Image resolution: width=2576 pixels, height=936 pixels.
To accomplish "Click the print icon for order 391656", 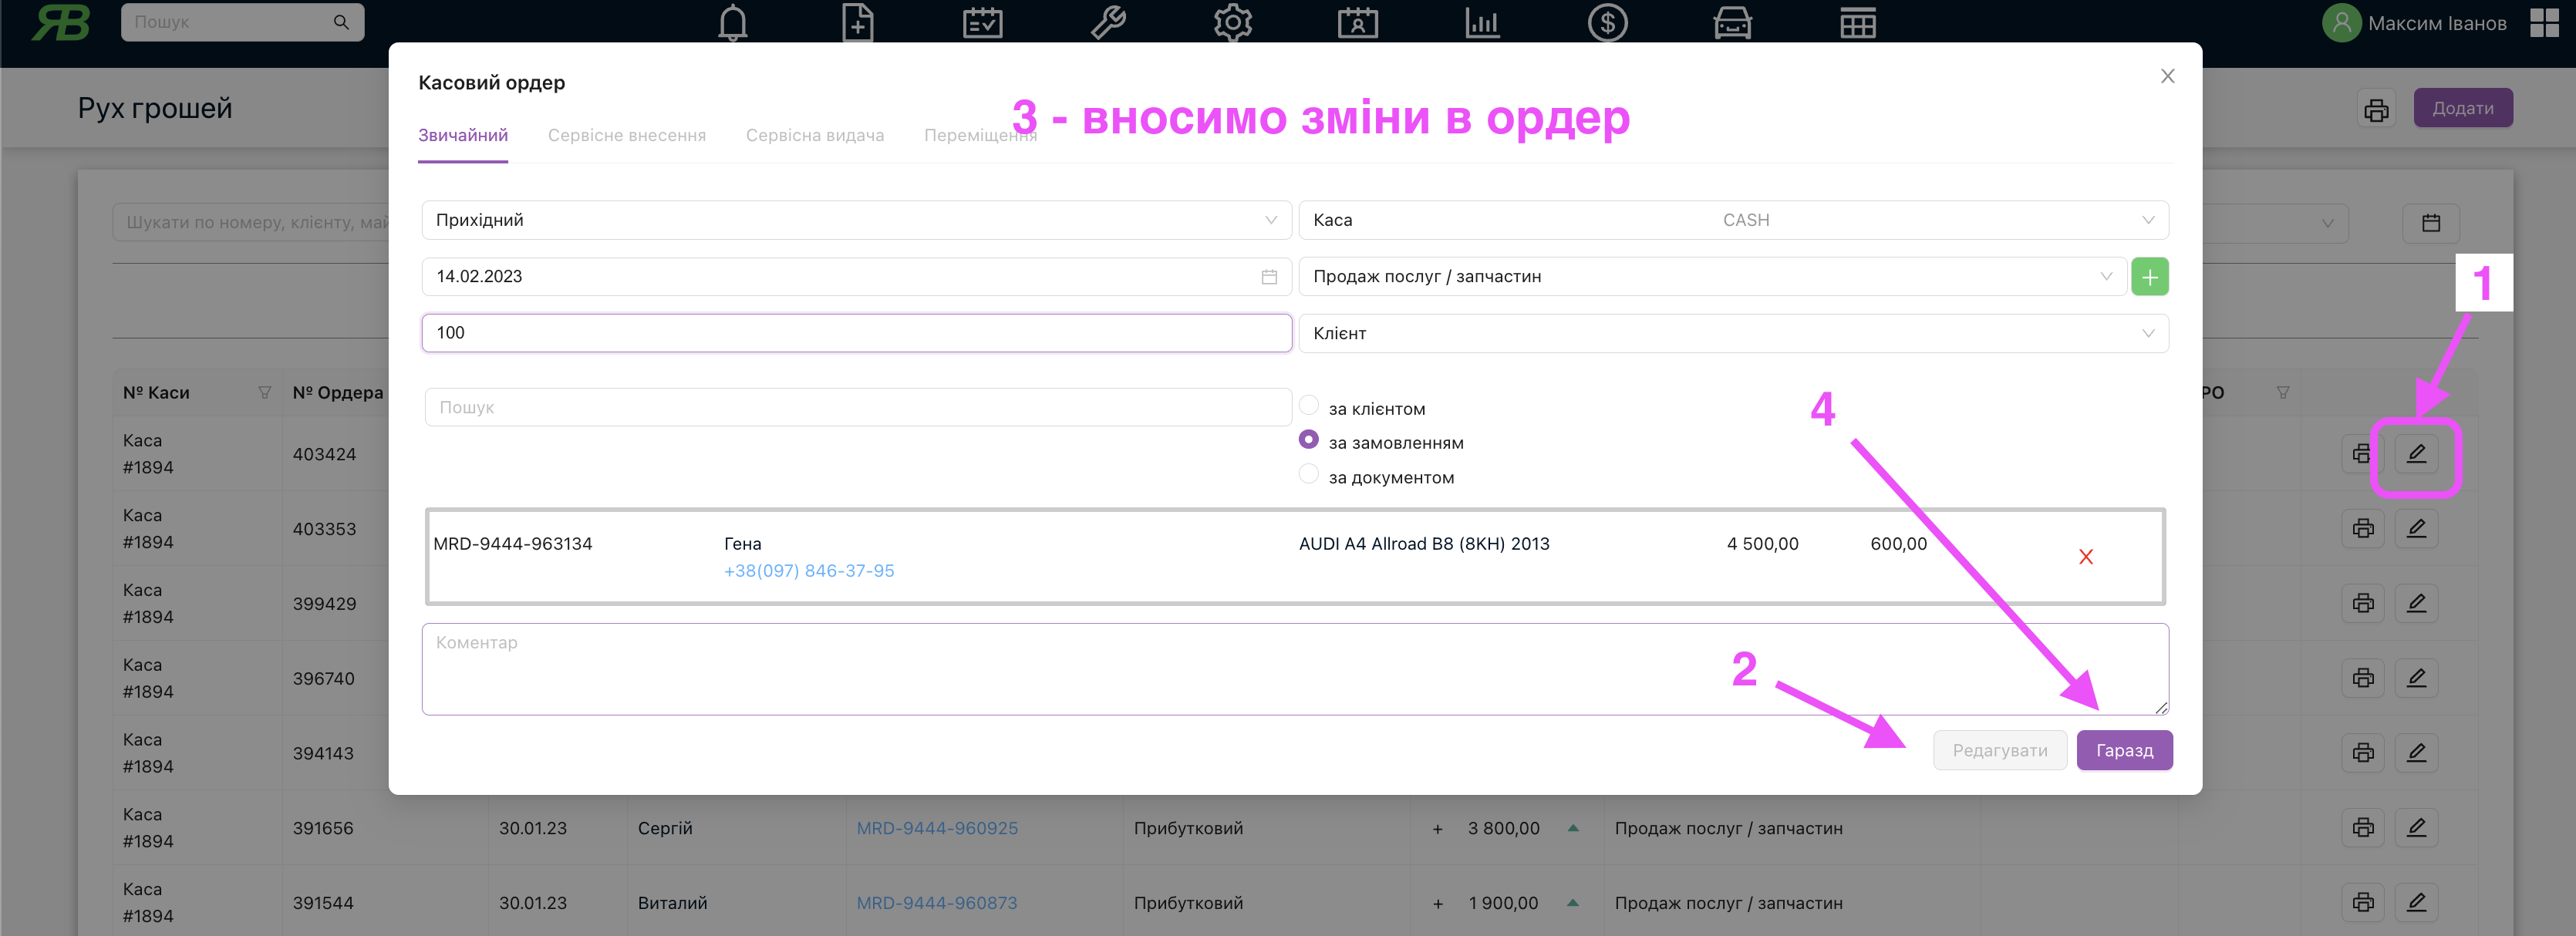I will 2362,828.
